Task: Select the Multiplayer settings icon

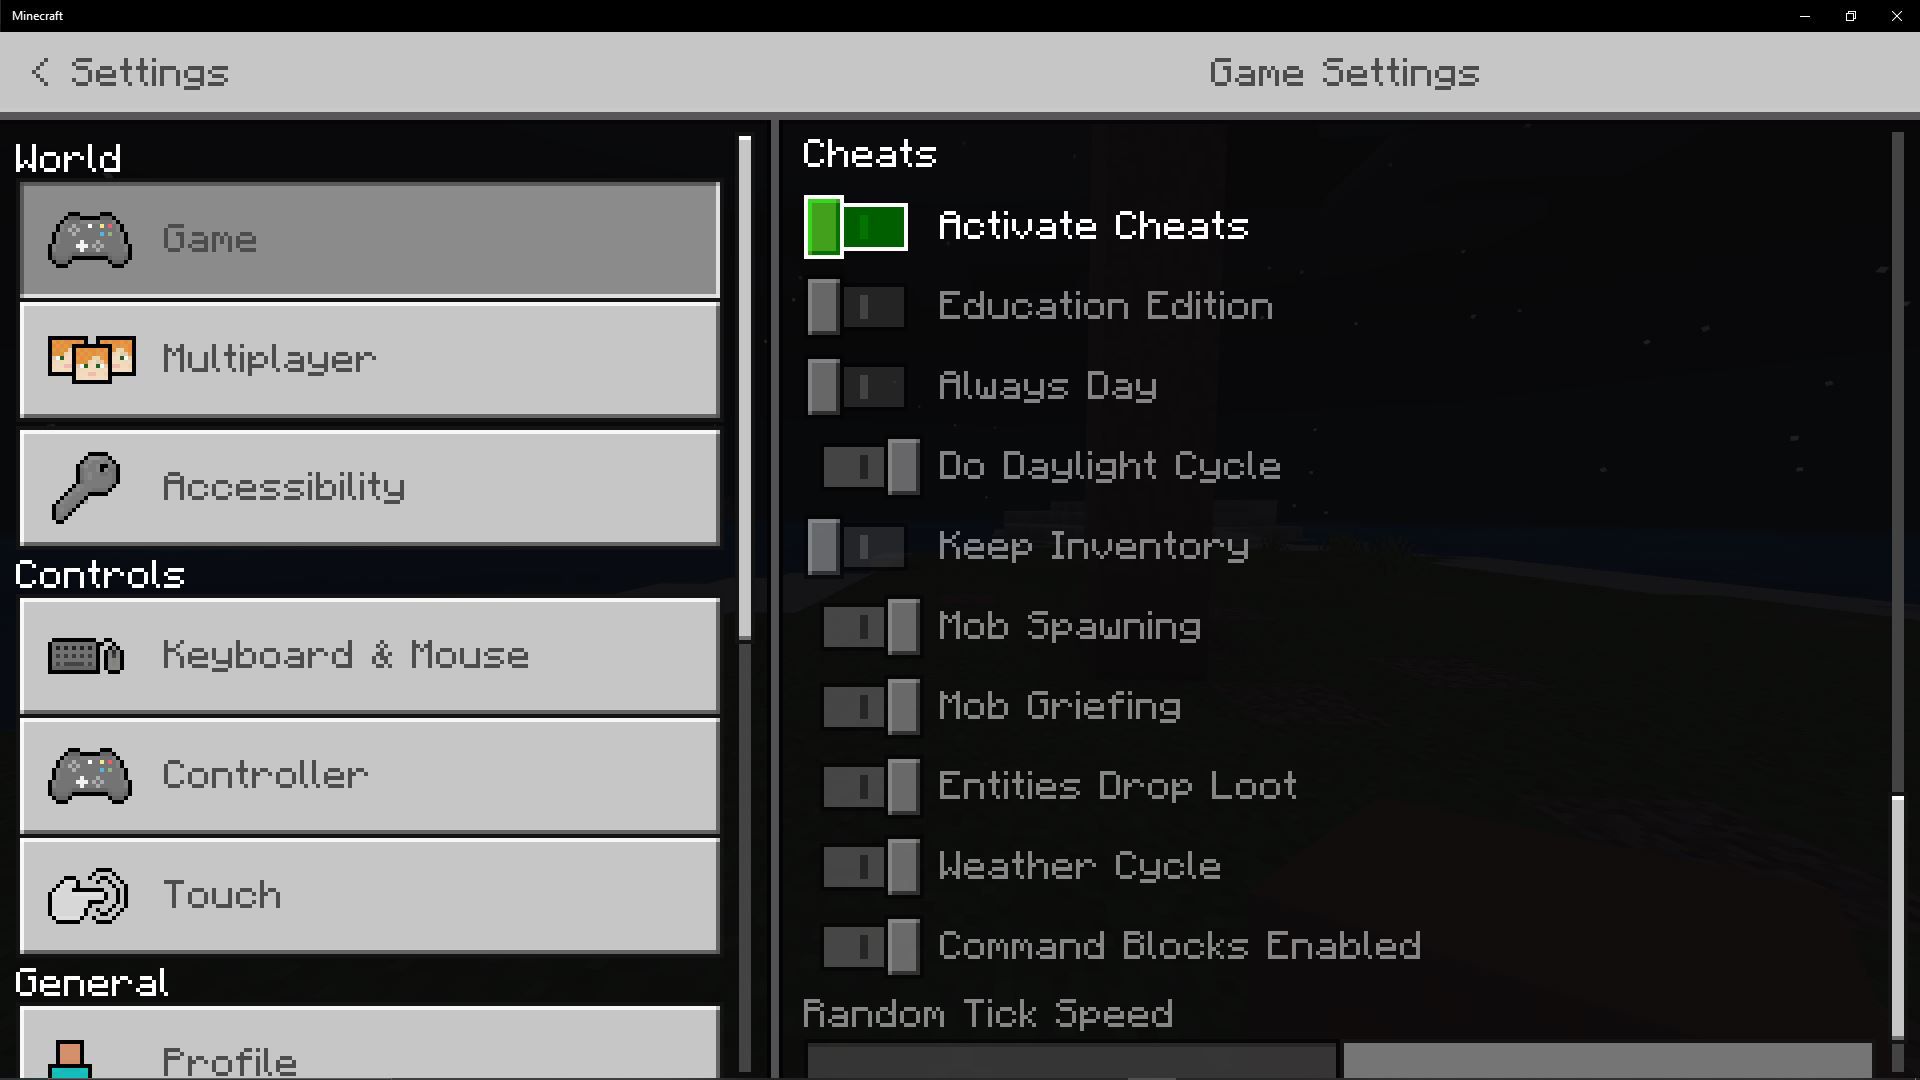Action: coord(87,360)
